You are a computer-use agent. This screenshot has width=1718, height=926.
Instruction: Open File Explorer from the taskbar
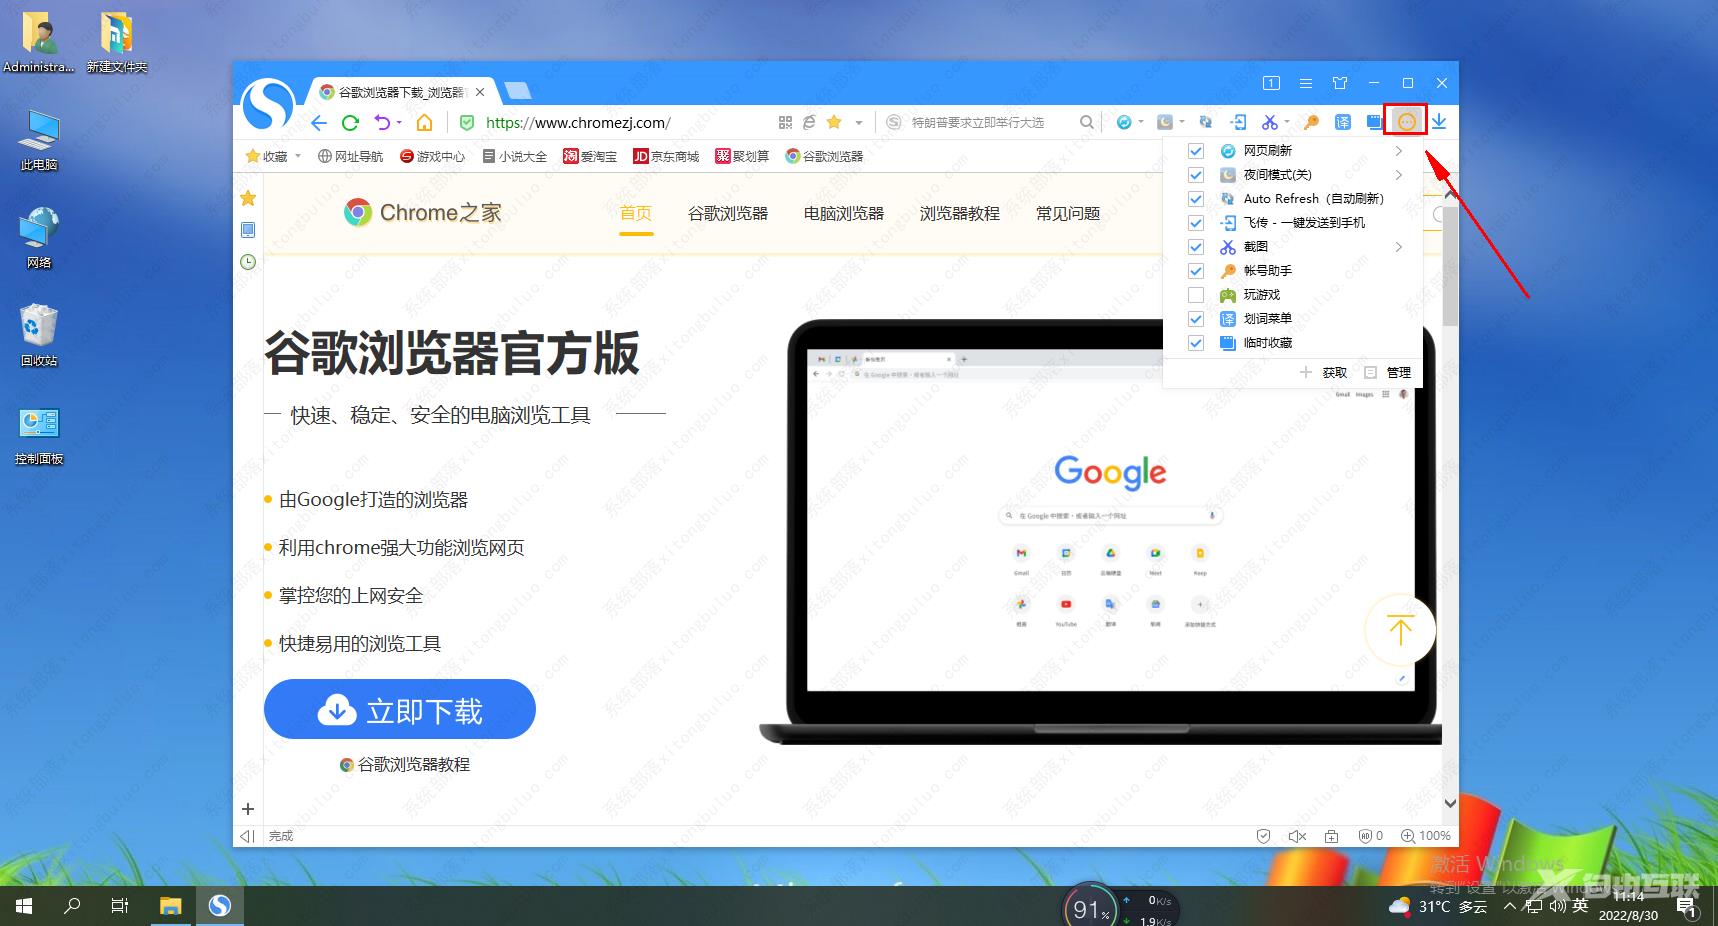[x=171, y=906]
